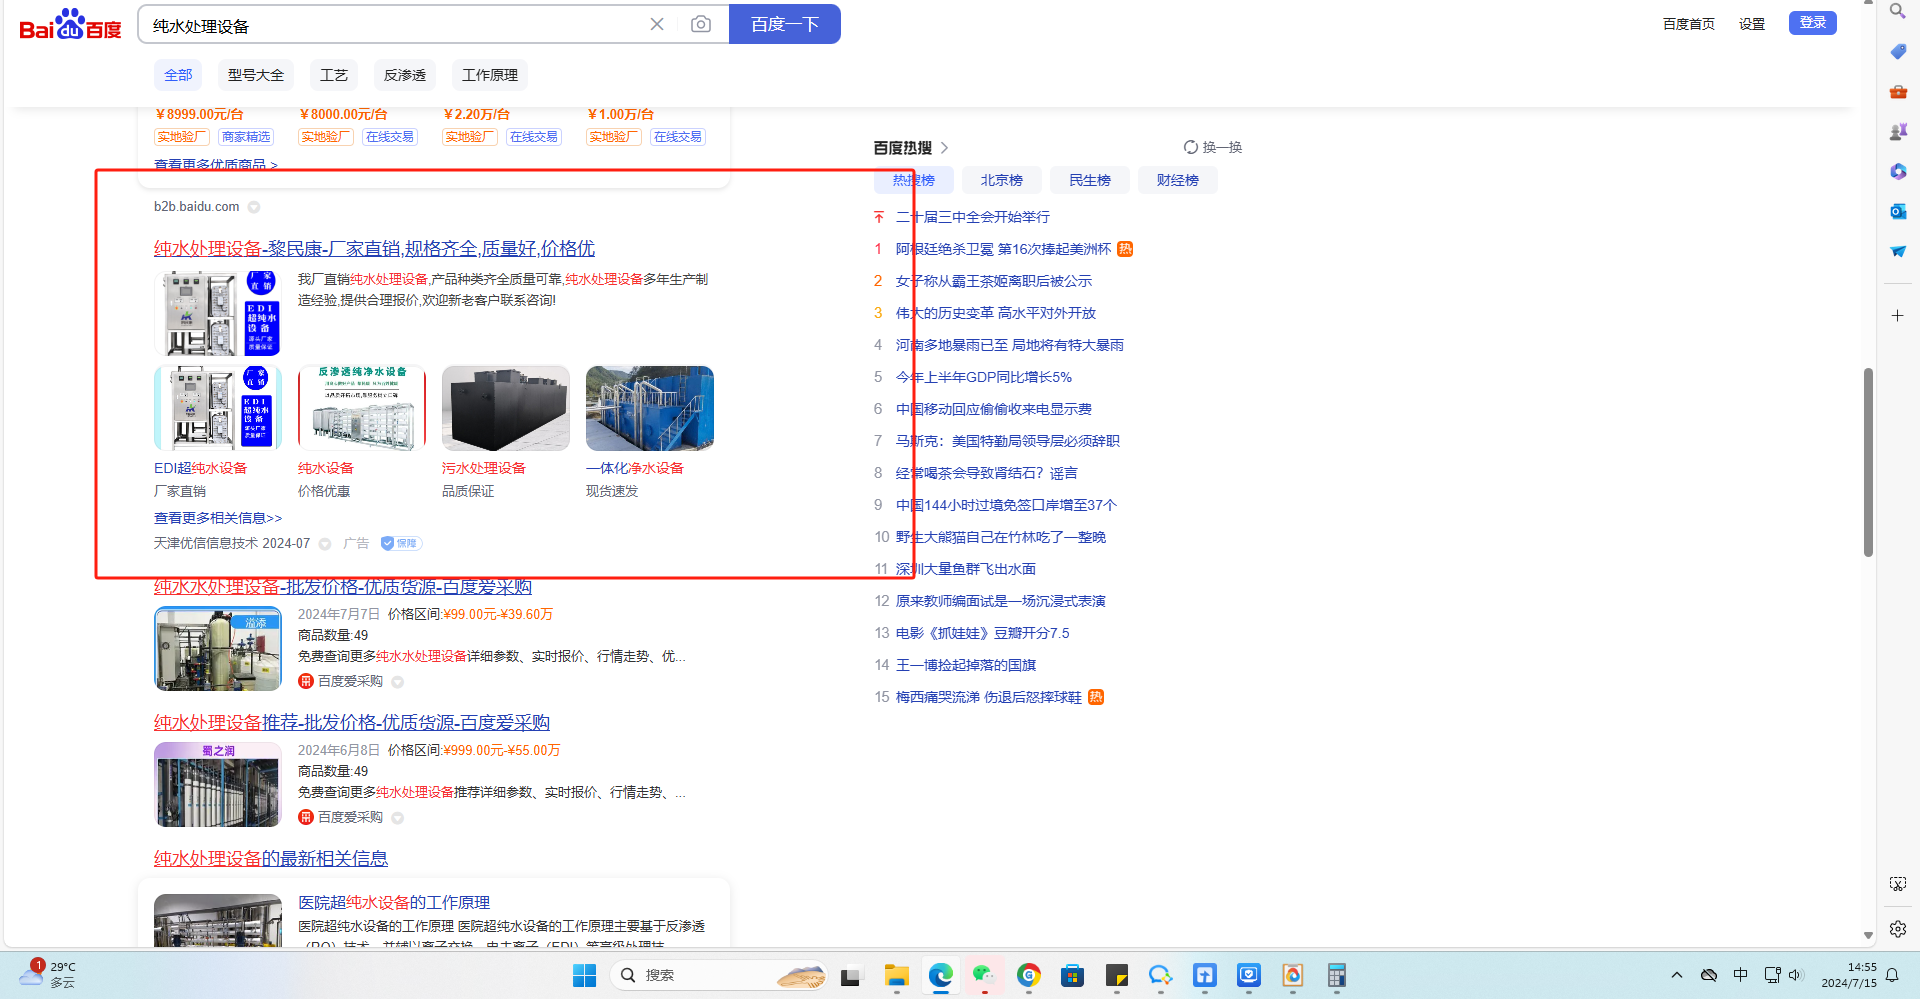
Task: Open the Microsoft 365 sidebar icon
Action: coord(1898,171)
